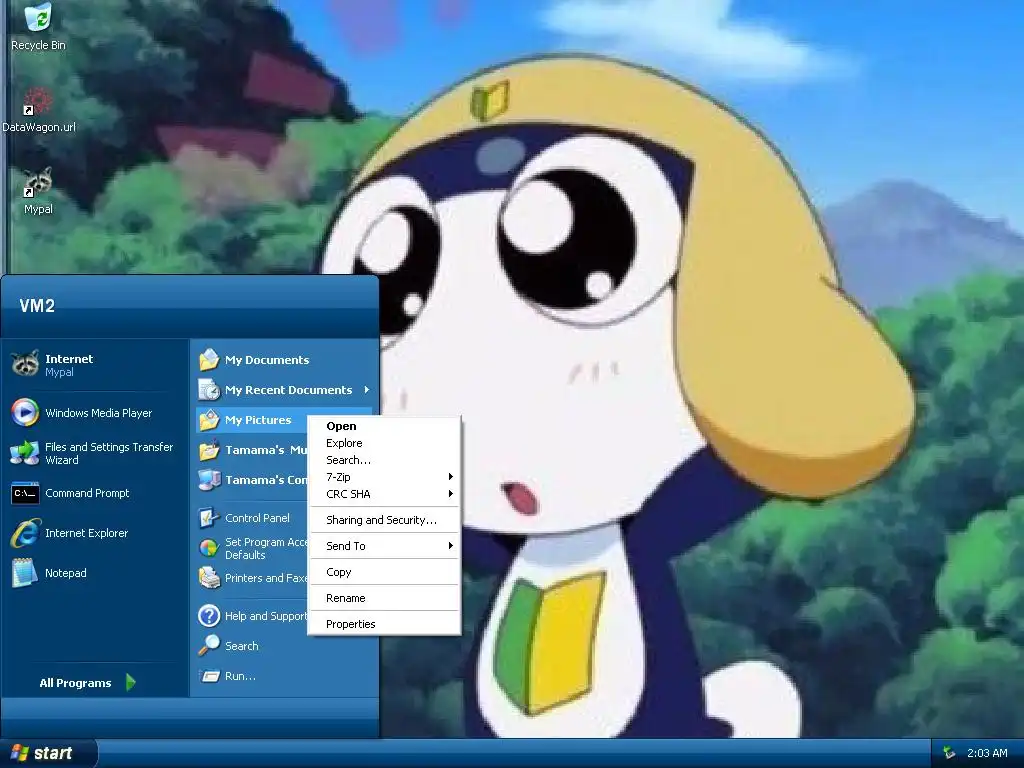Select Sharing and Security... menu entry

click(x=384, y=520)
